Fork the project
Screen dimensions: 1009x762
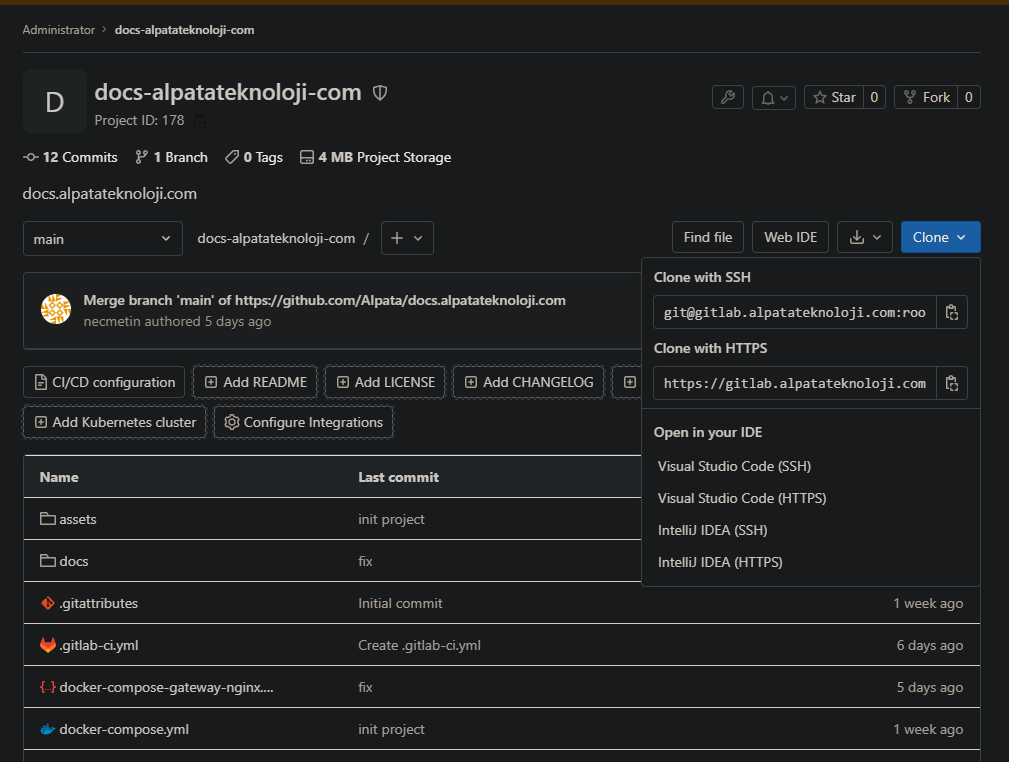pyautogui.click(x=926, y=97)
